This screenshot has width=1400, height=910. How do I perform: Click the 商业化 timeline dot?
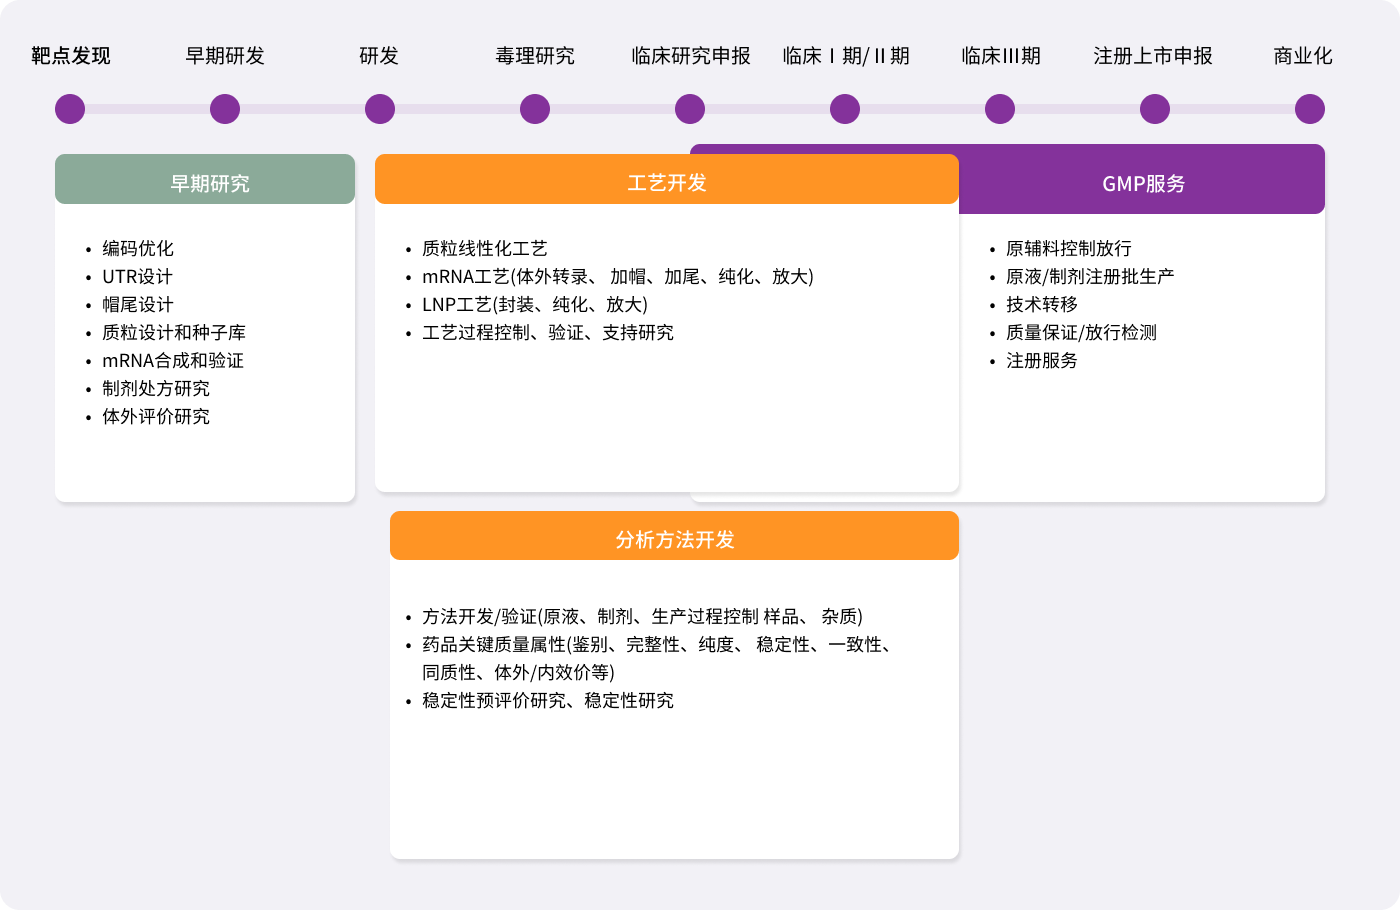[1310, 109]
